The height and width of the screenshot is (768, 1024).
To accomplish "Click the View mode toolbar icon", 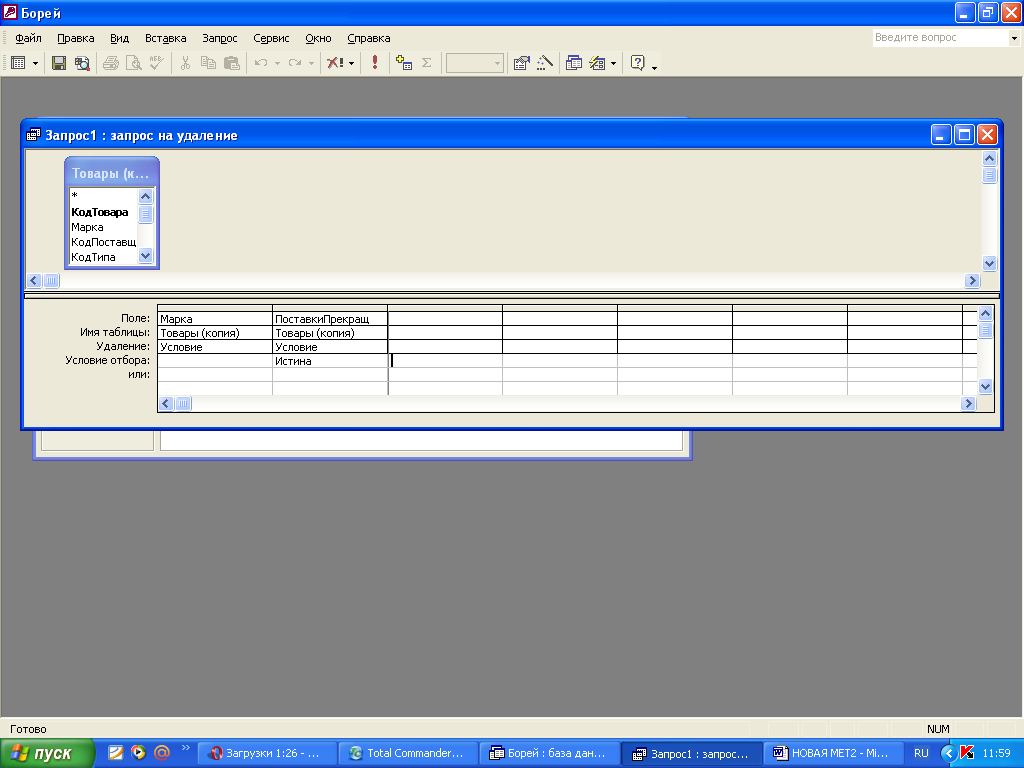I will click(18, 63).
